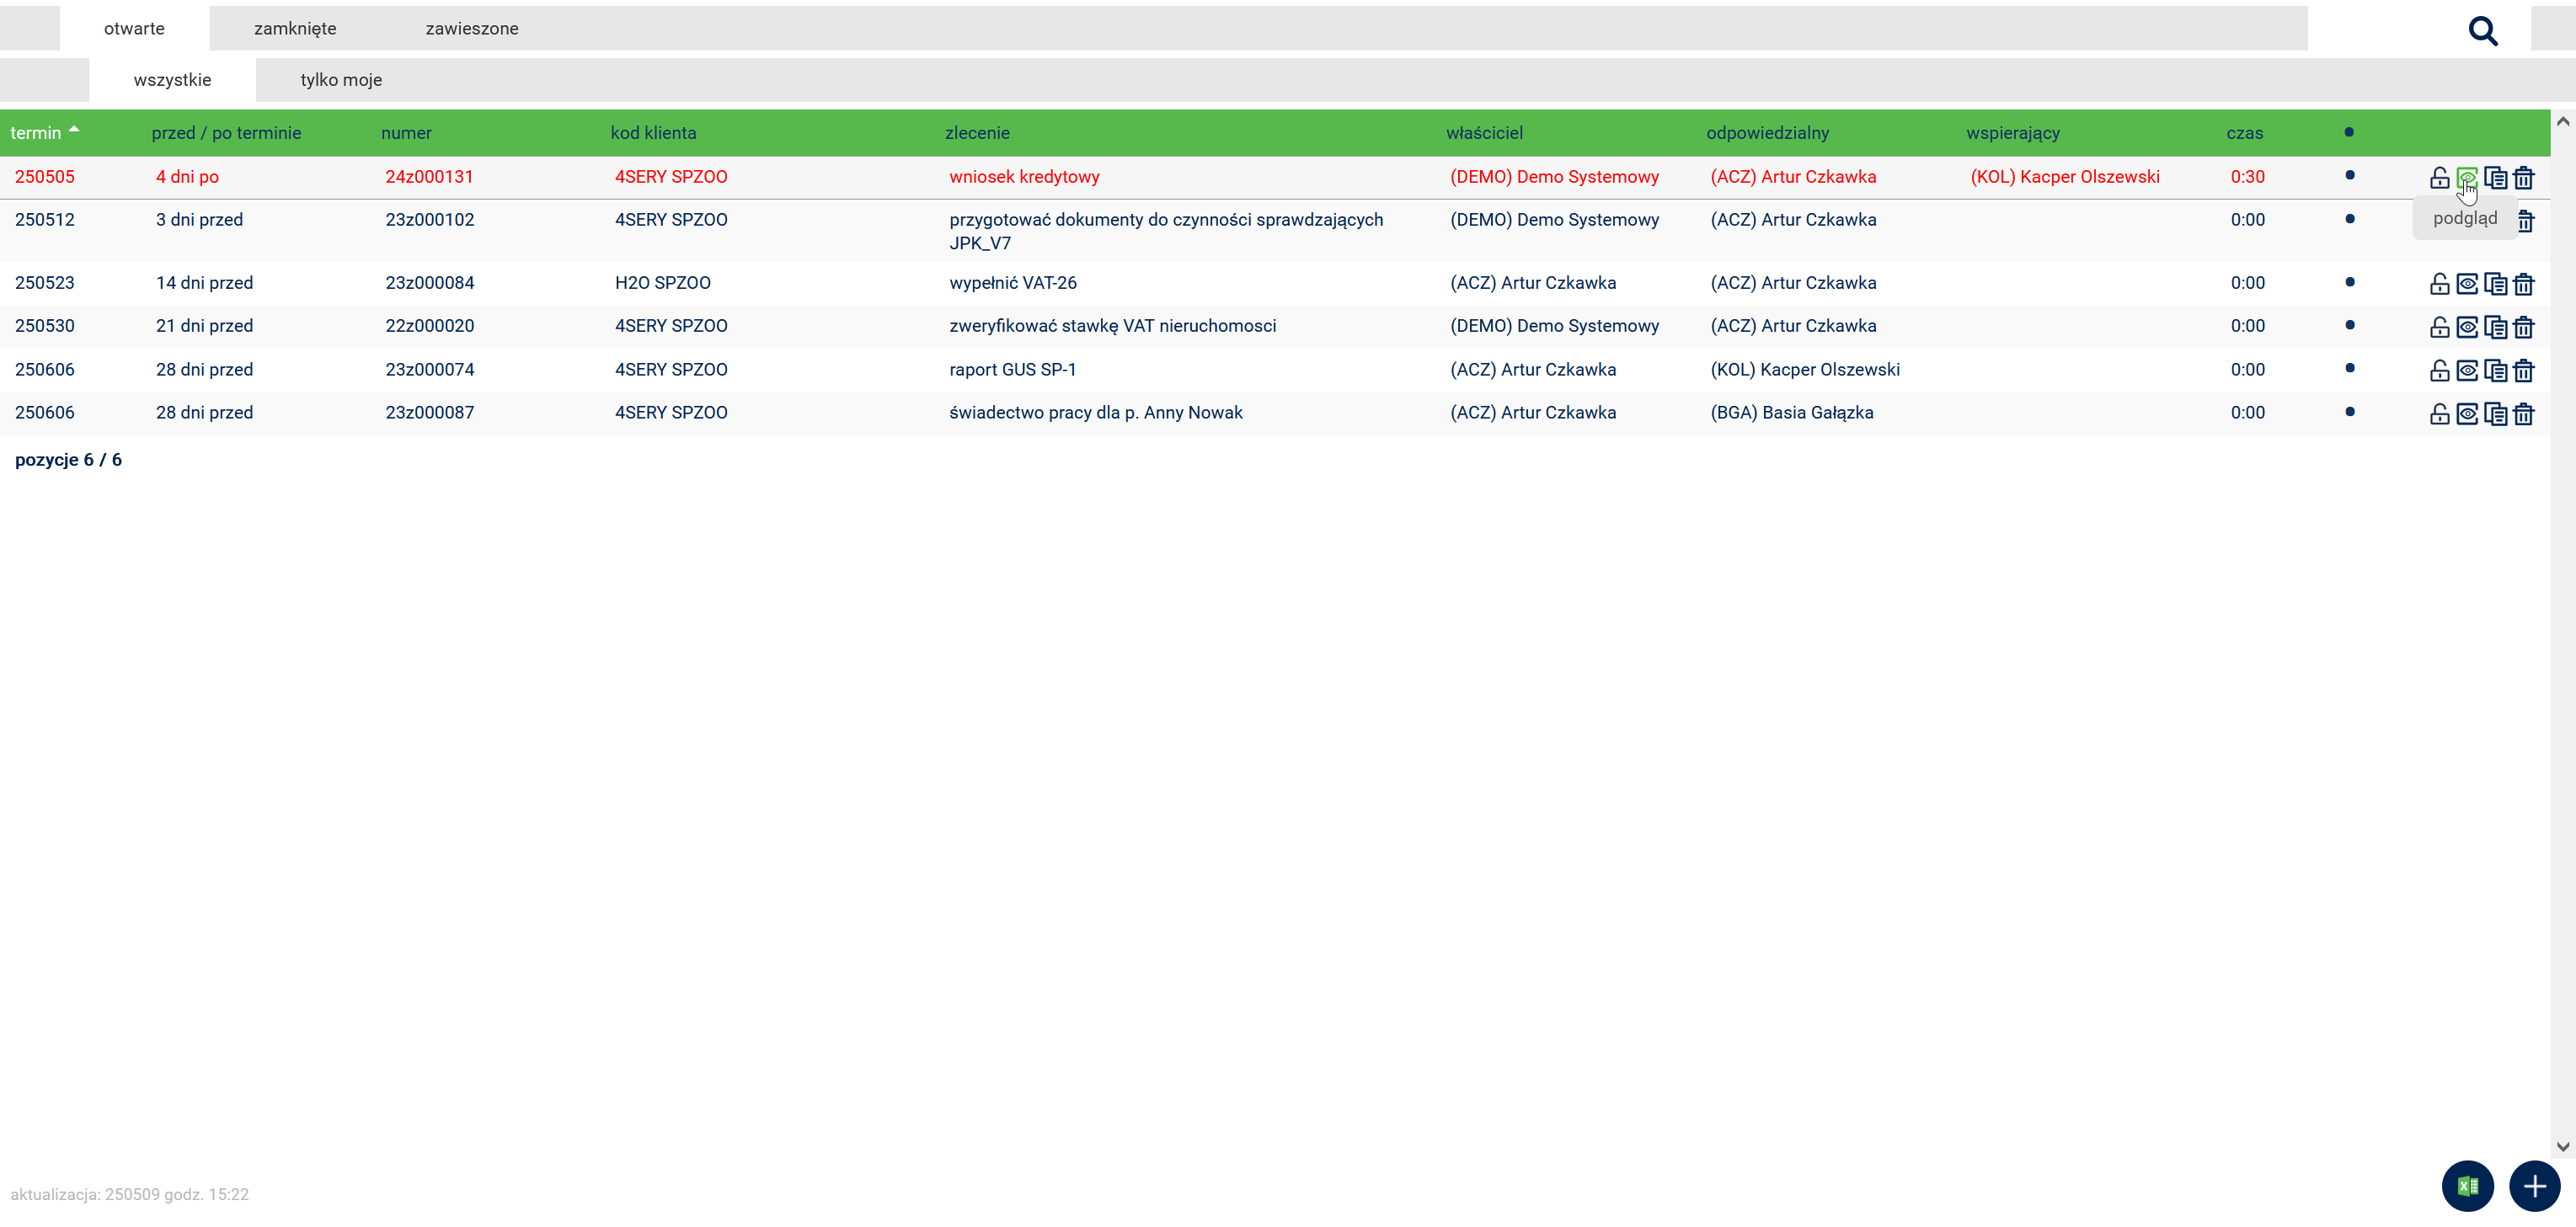The width and height of the screenshot is (2576, 1227).
Task: Click status dot in row 23z000102
Action: 2349,218
